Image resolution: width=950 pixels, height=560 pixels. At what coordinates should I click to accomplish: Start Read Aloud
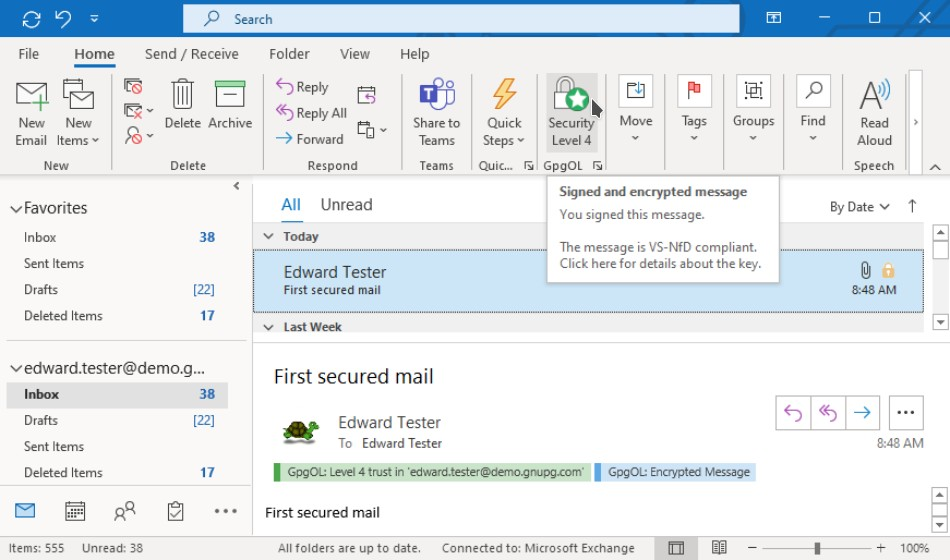pyautogui.click(x=874, y=113)
